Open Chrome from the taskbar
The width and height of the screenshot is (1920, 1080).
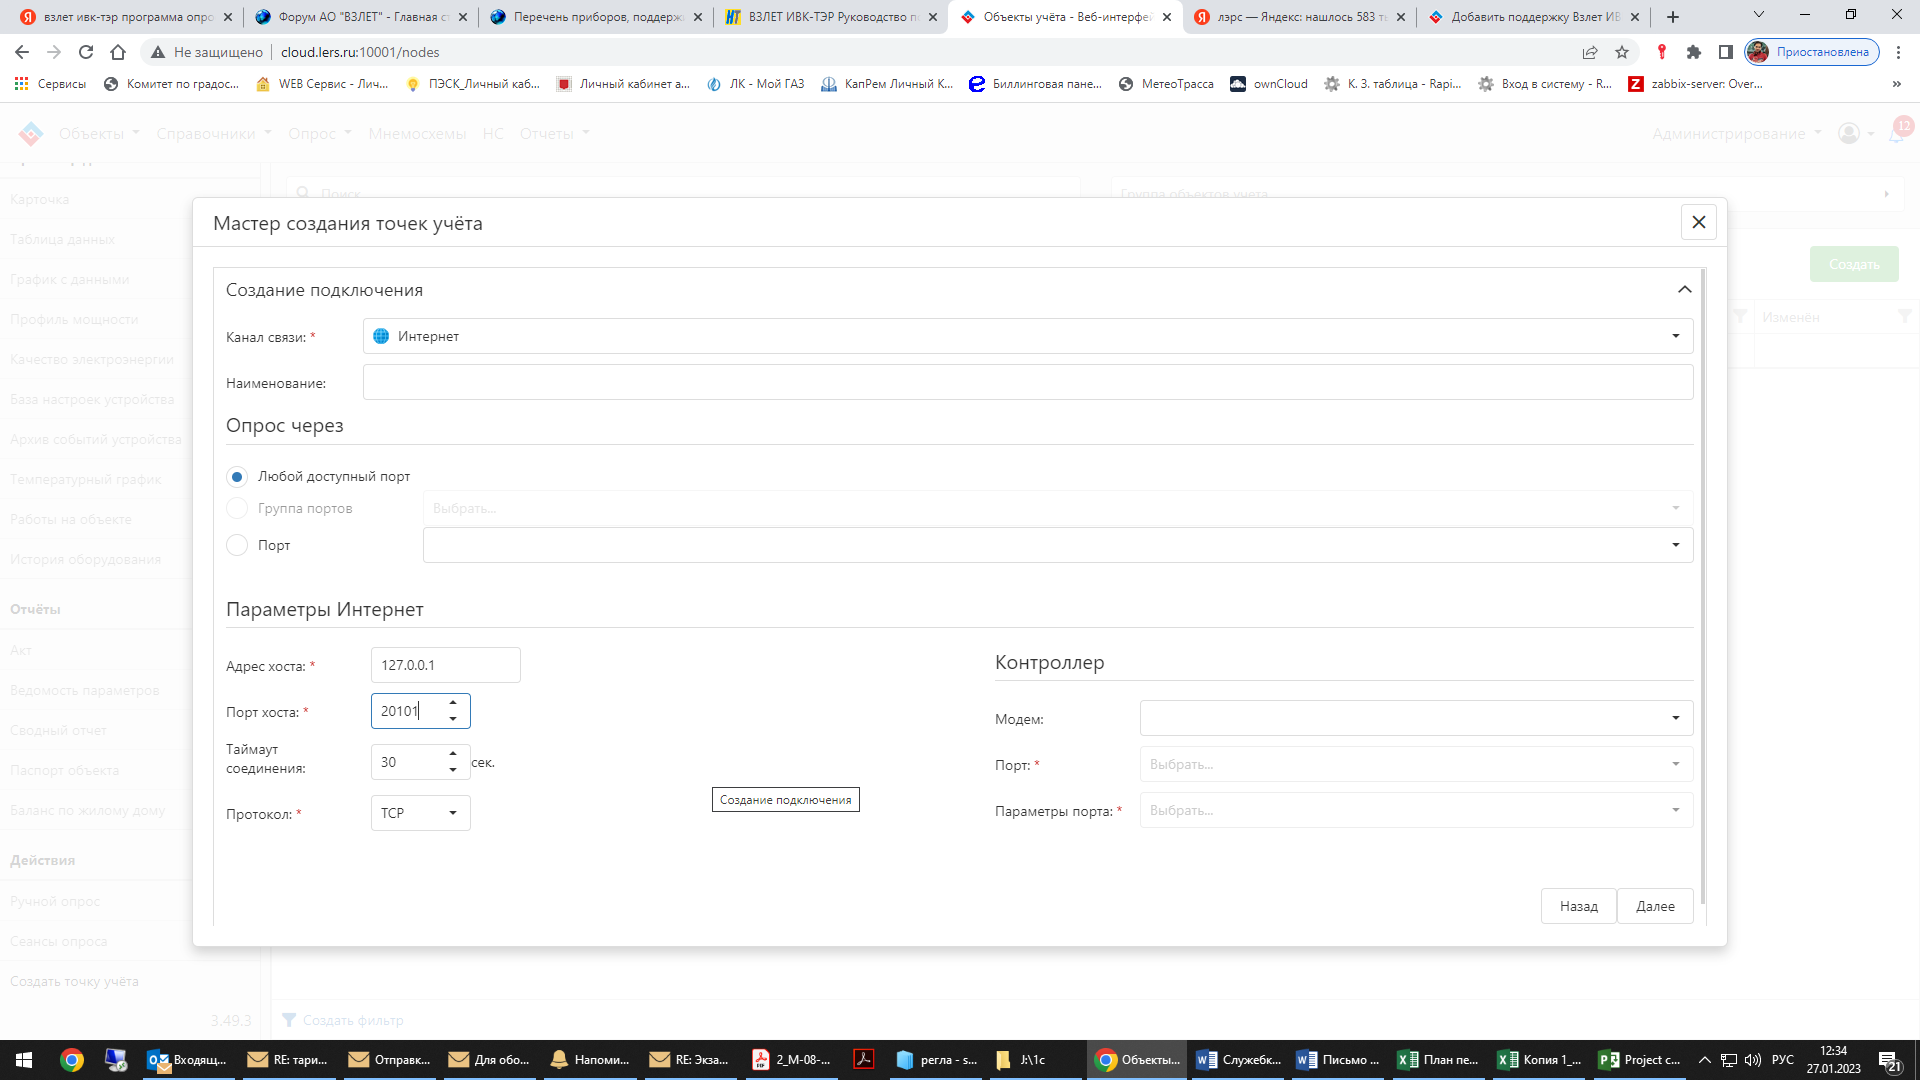click(x=72, y=1060)
